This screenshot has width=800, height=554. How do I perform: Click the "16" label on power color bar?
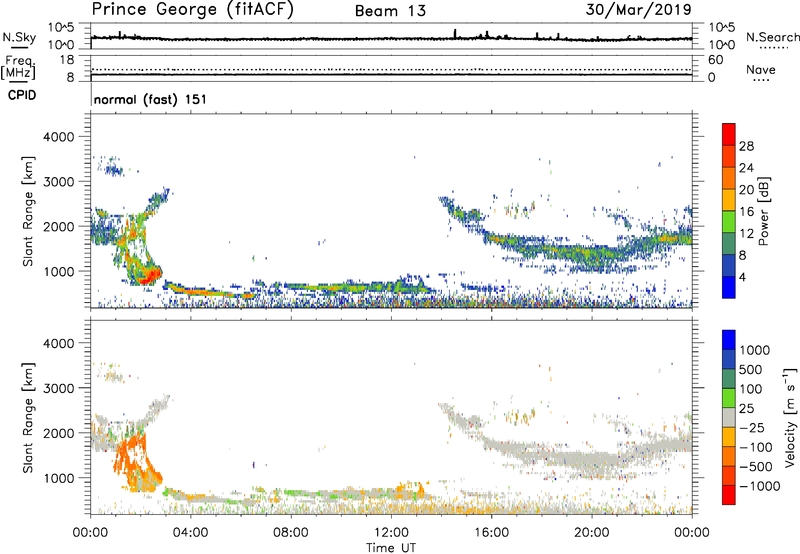point(746,212)
